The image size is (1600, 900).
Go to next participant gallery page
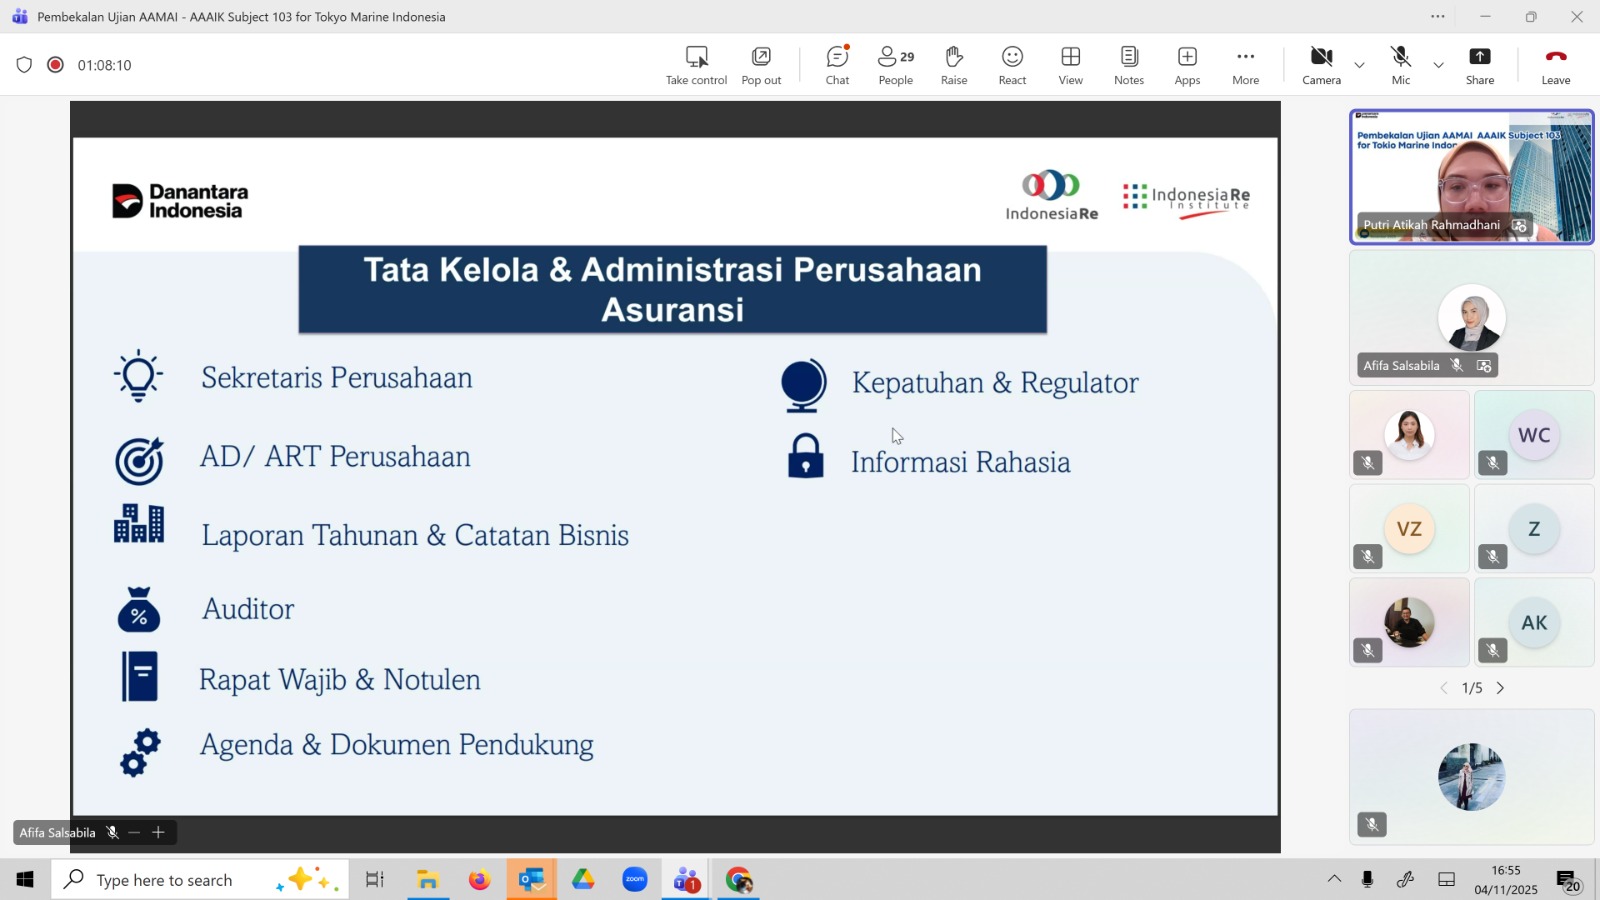point(1500,688)
